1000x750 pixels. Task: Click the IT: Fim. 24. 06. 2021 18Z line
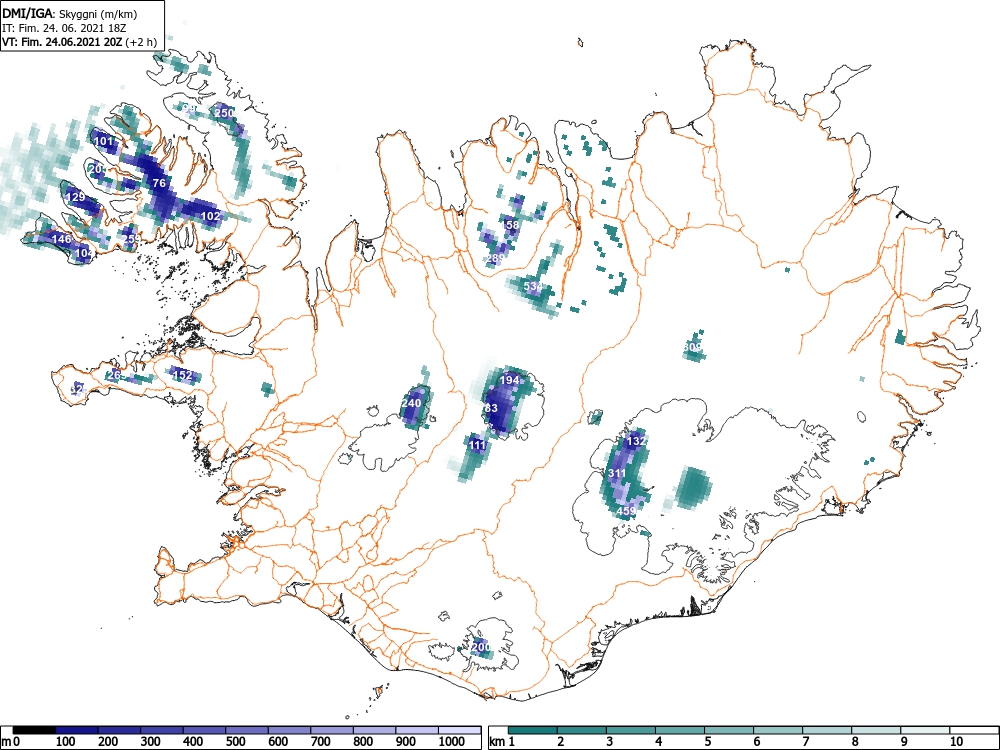click(64, 28)
